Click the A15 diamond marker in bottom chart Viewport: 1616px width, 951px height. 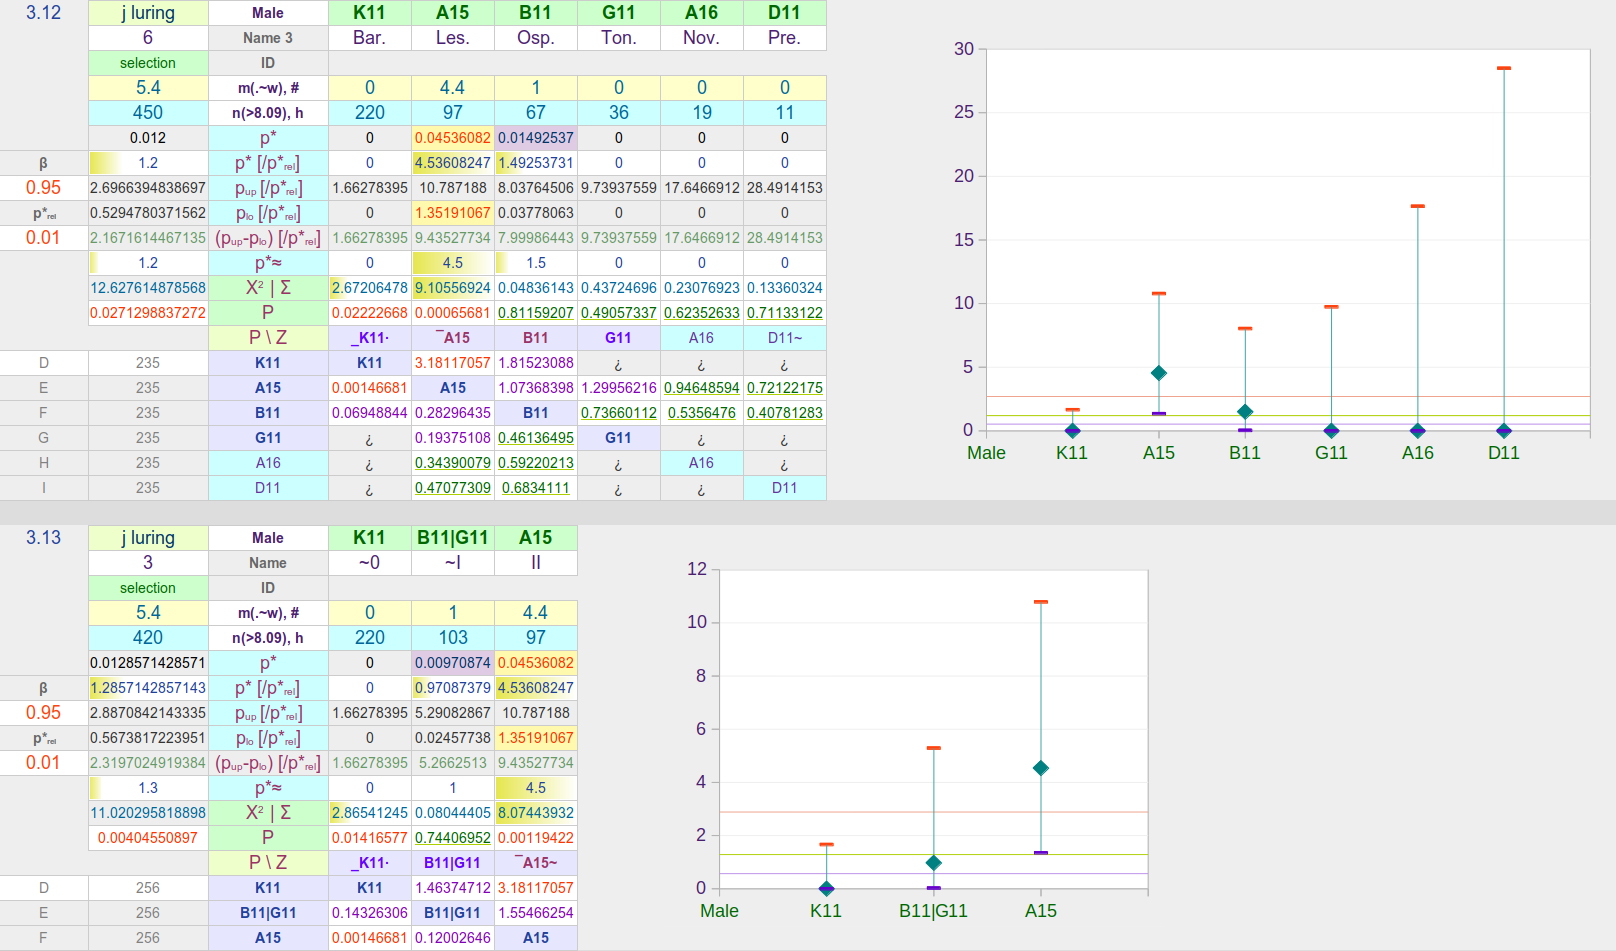coord(1040,768)
